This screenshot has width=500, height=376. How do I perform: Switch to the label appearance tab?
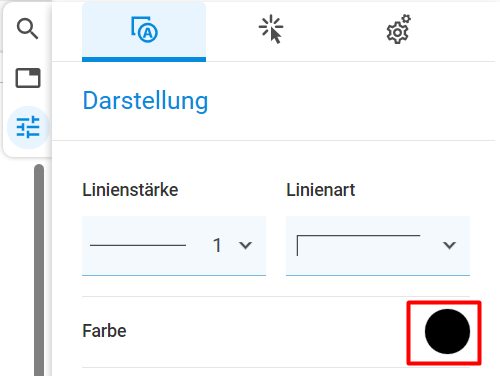144,32
